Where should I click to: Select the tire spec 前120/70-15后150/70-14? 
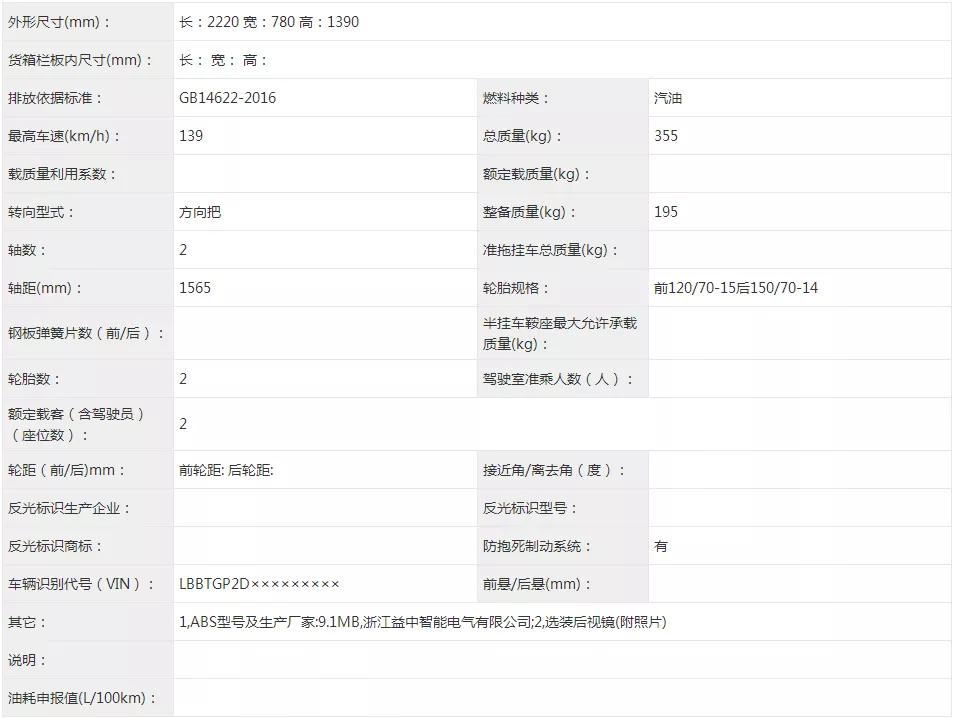pyautogui.click(x=735, y=288)
